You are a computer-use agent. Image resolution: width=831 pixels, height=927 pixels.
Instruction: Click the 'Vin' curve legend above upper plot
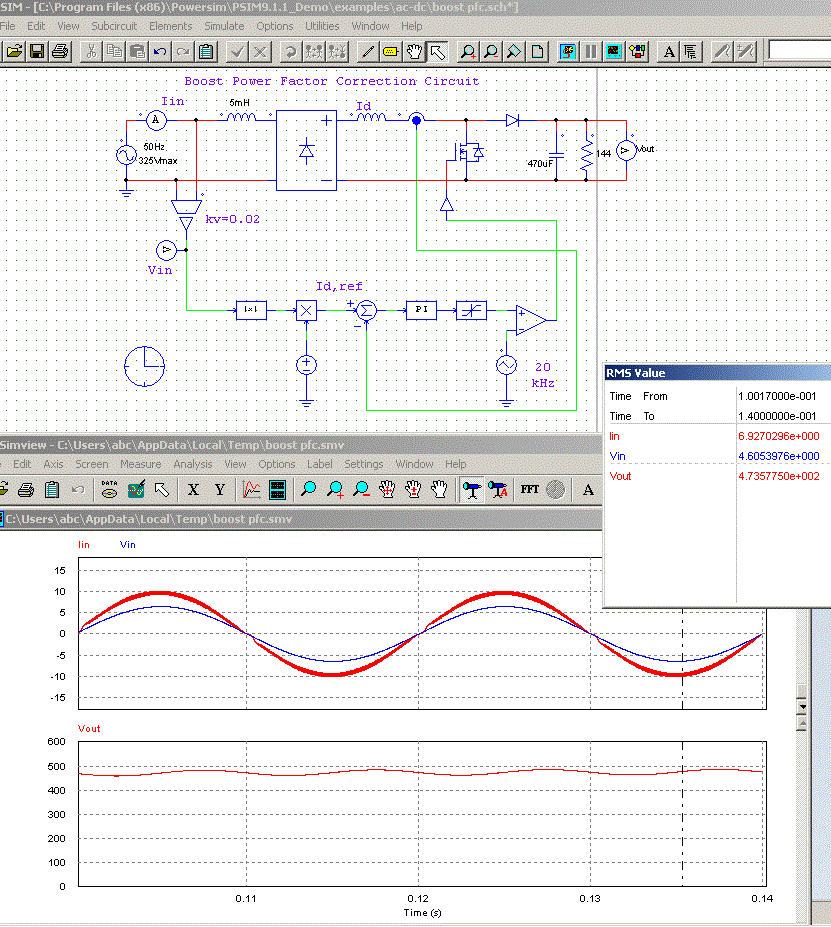tap(128, 544)
